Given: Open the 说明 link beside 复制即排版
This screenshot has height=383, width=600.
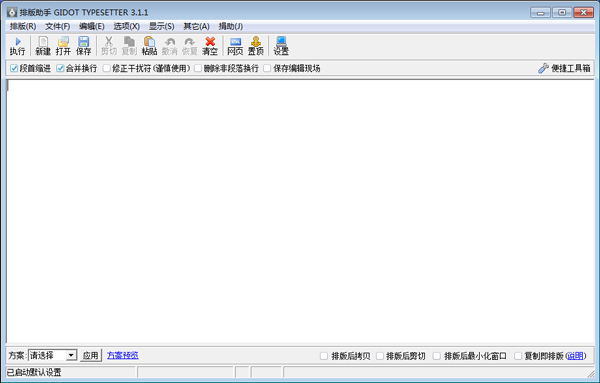Looking at the screenshot, I should pos(576,356).
